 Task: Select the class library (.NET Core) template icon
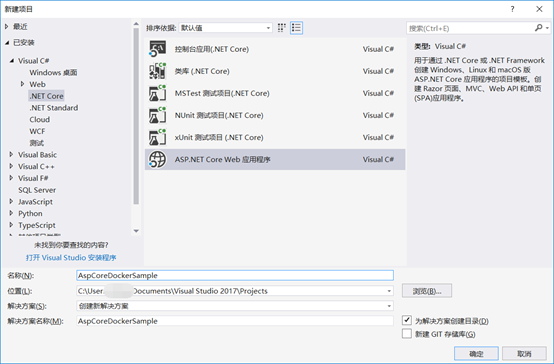157,71
